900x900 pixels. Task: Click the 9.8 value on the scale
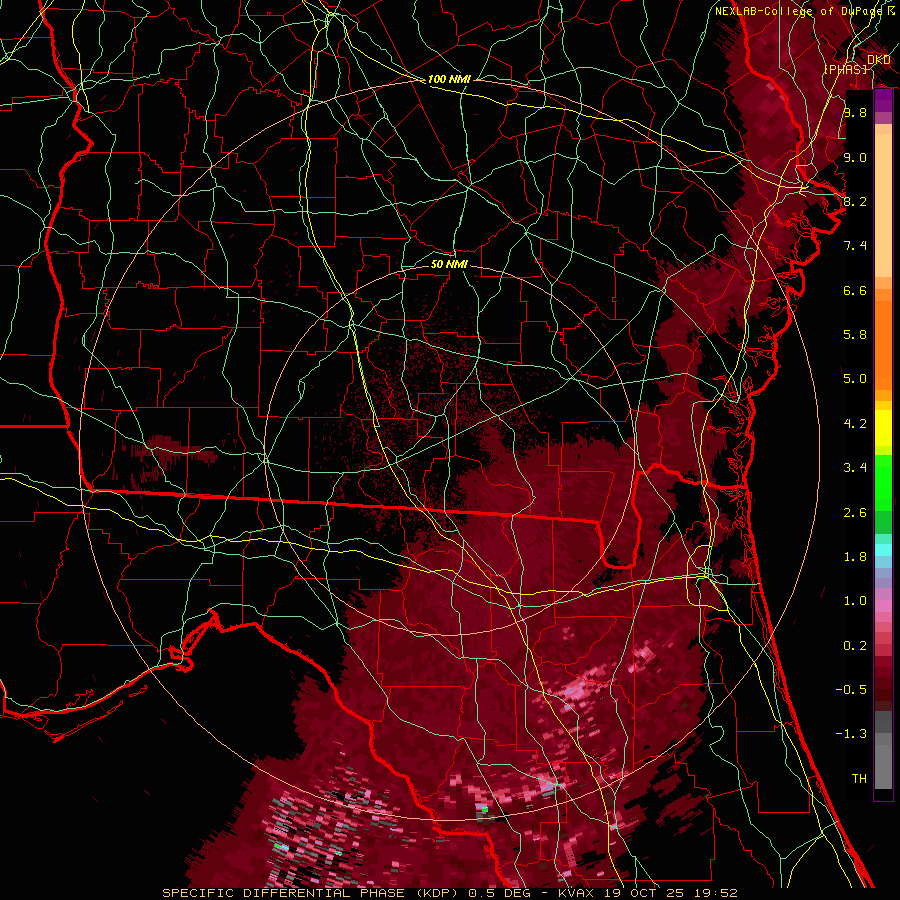(x=855, y=112)
